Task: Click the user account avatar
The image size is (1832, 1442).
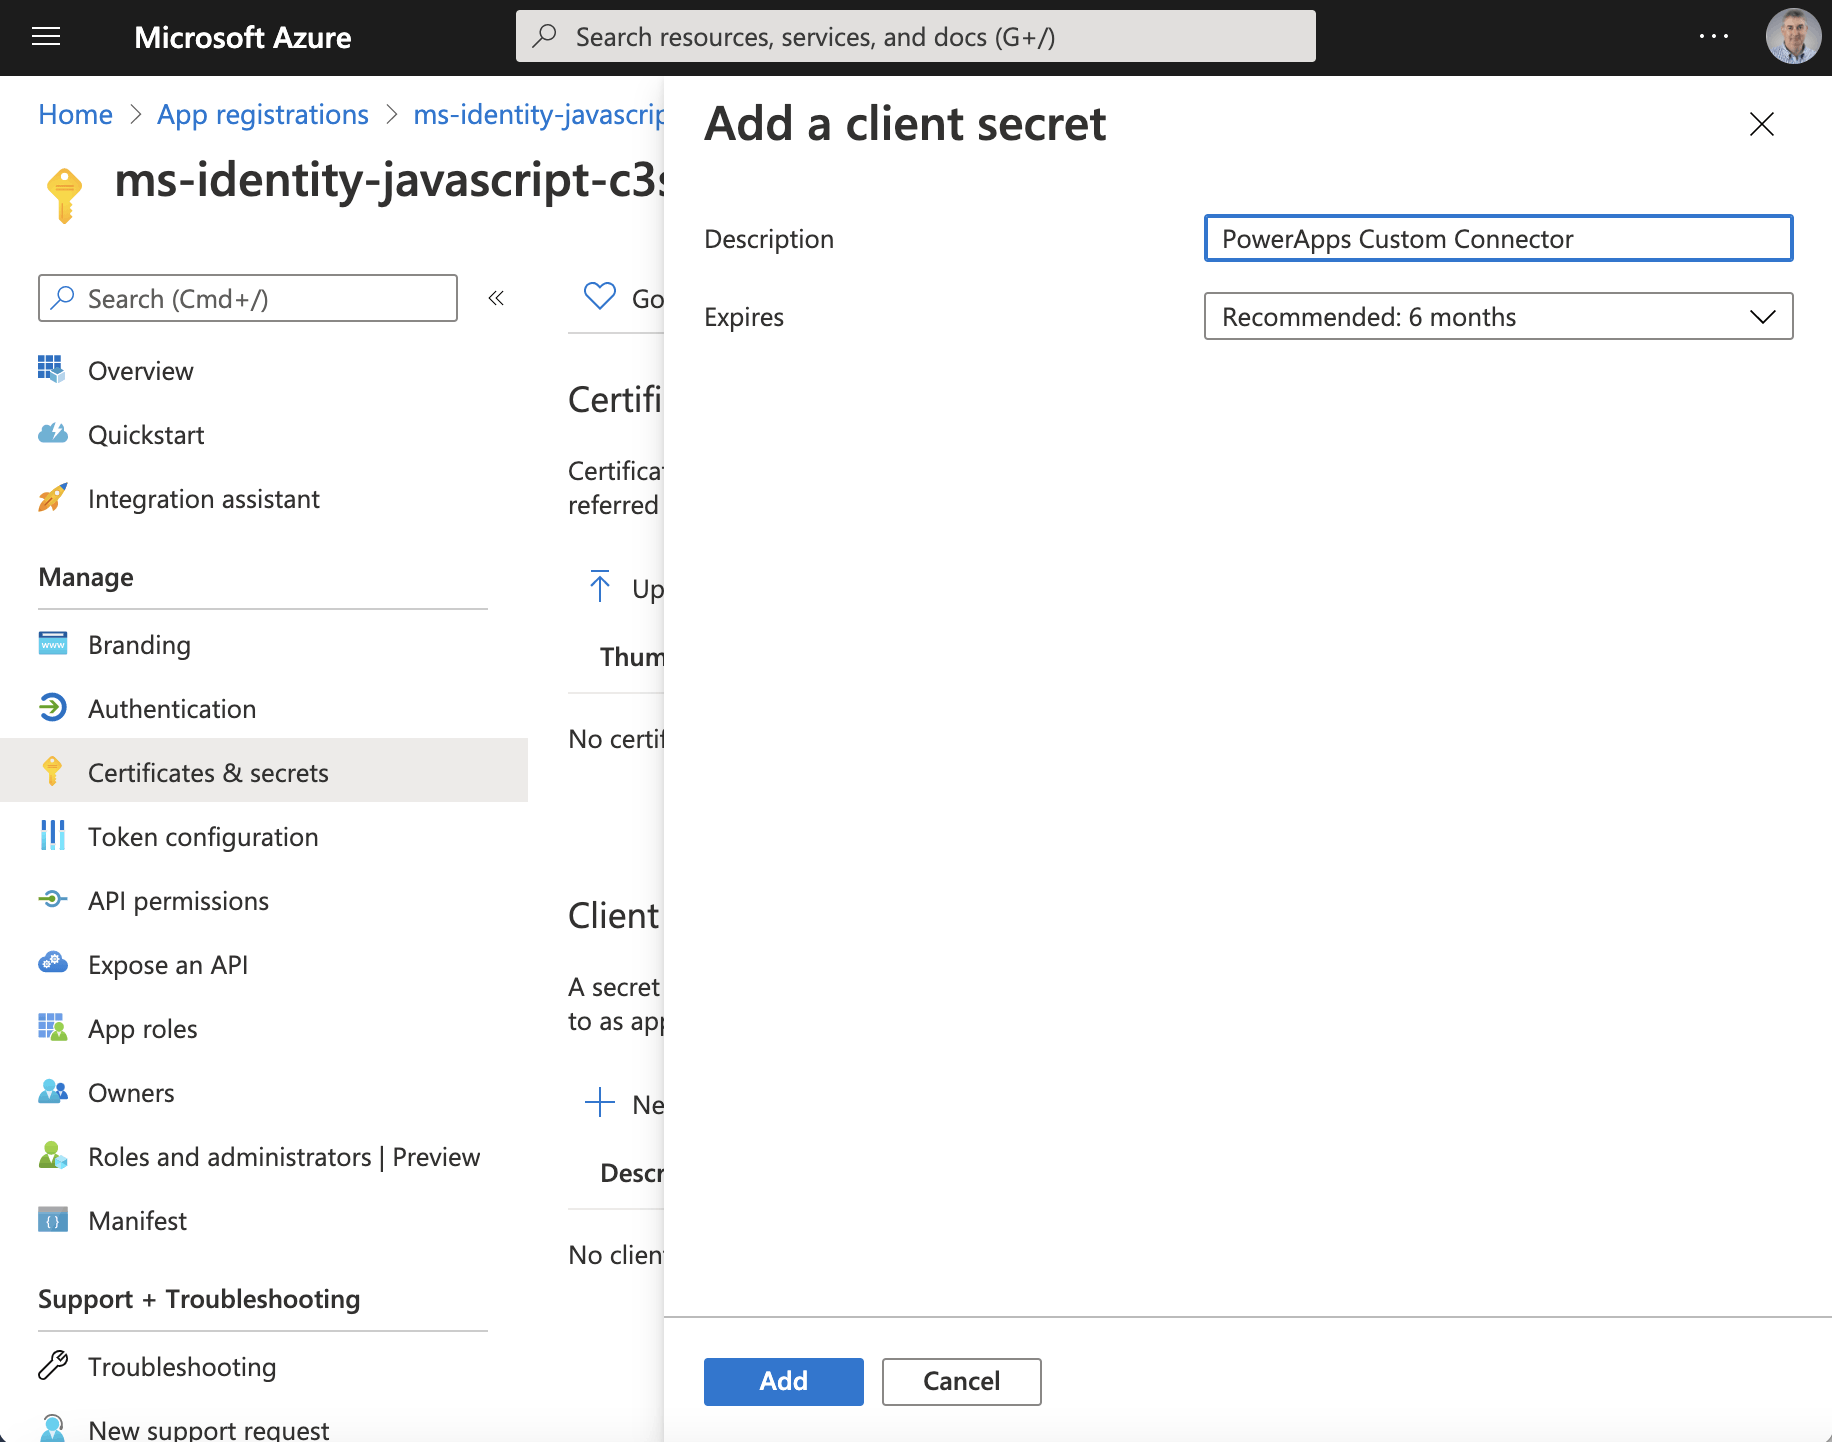Action: coord(1792,37)
